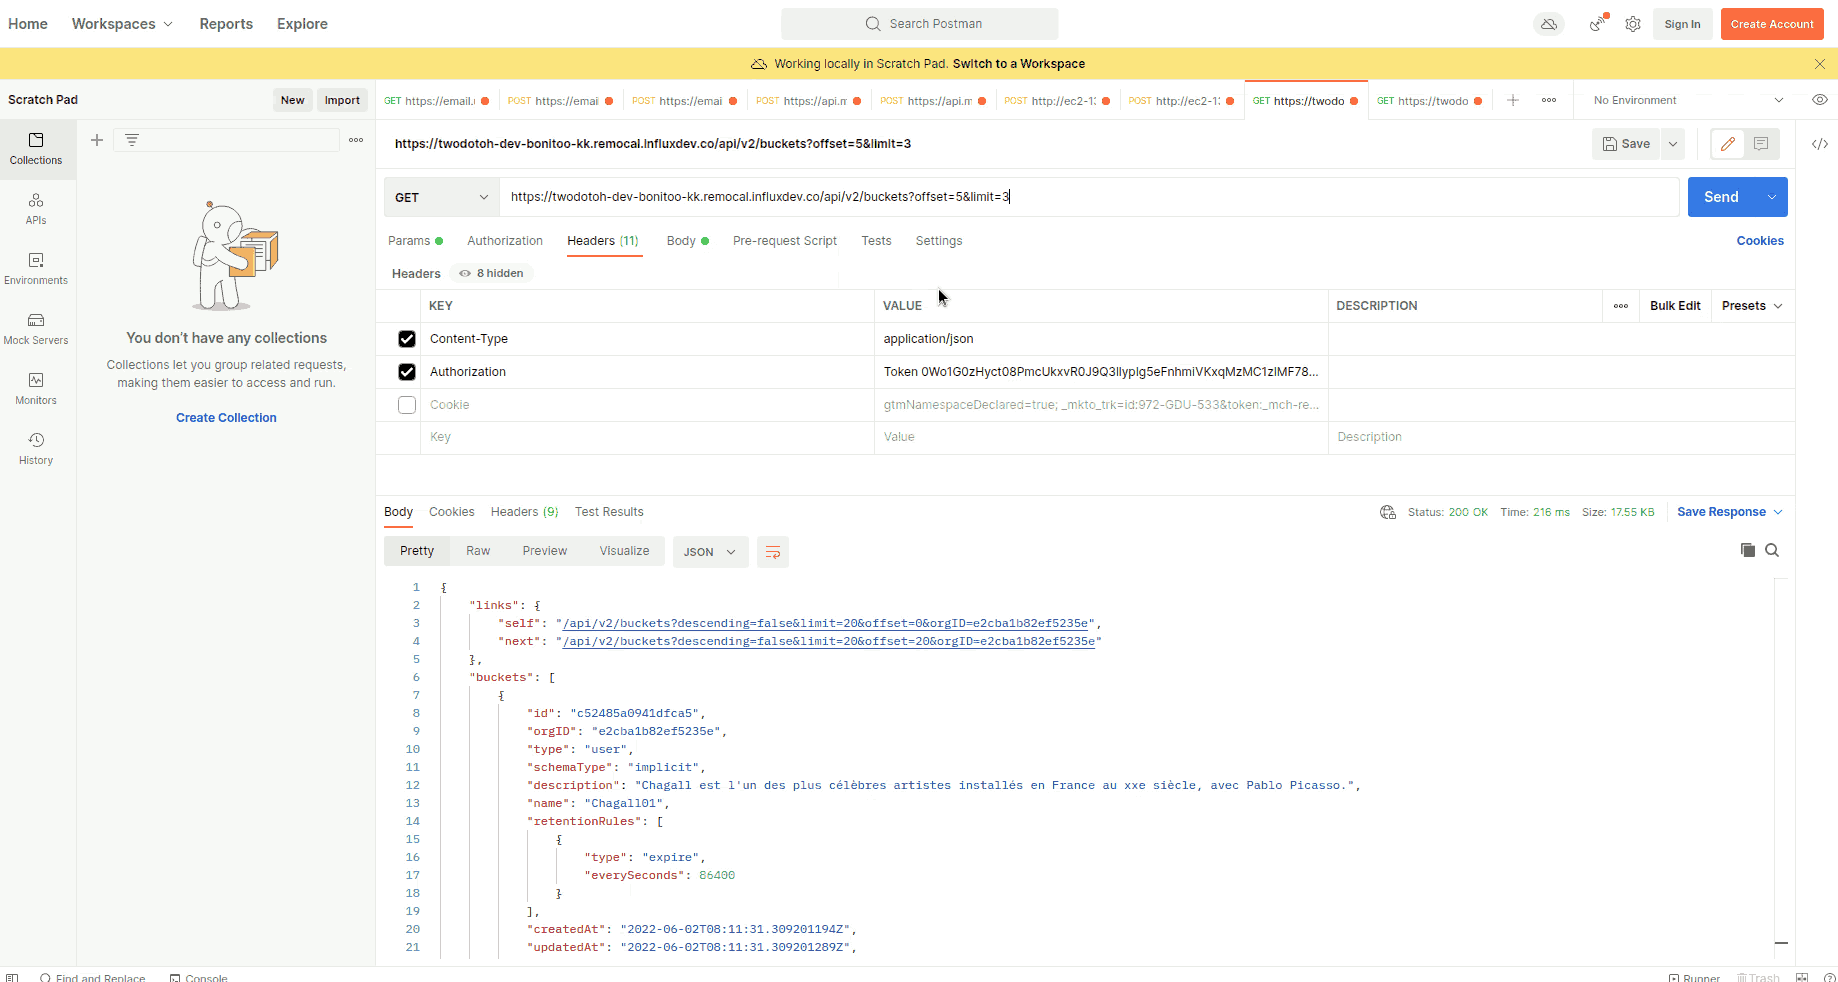Uncheck the Authorization header checkbox

pyautogui.click(x=407, y=372)
